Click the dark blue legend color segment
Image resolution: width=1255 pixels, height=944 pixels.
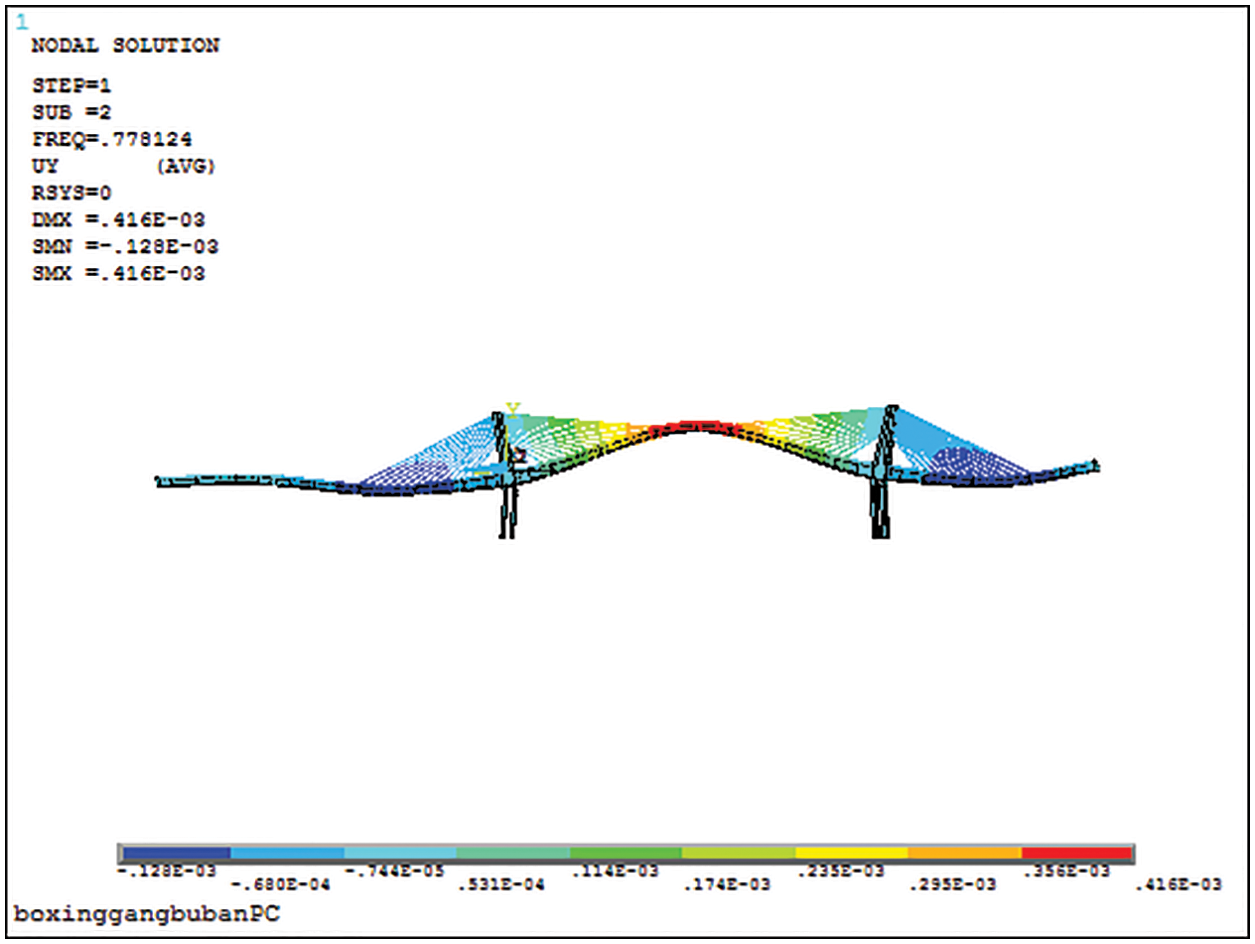pyautogui.click(x=175, y=852)
